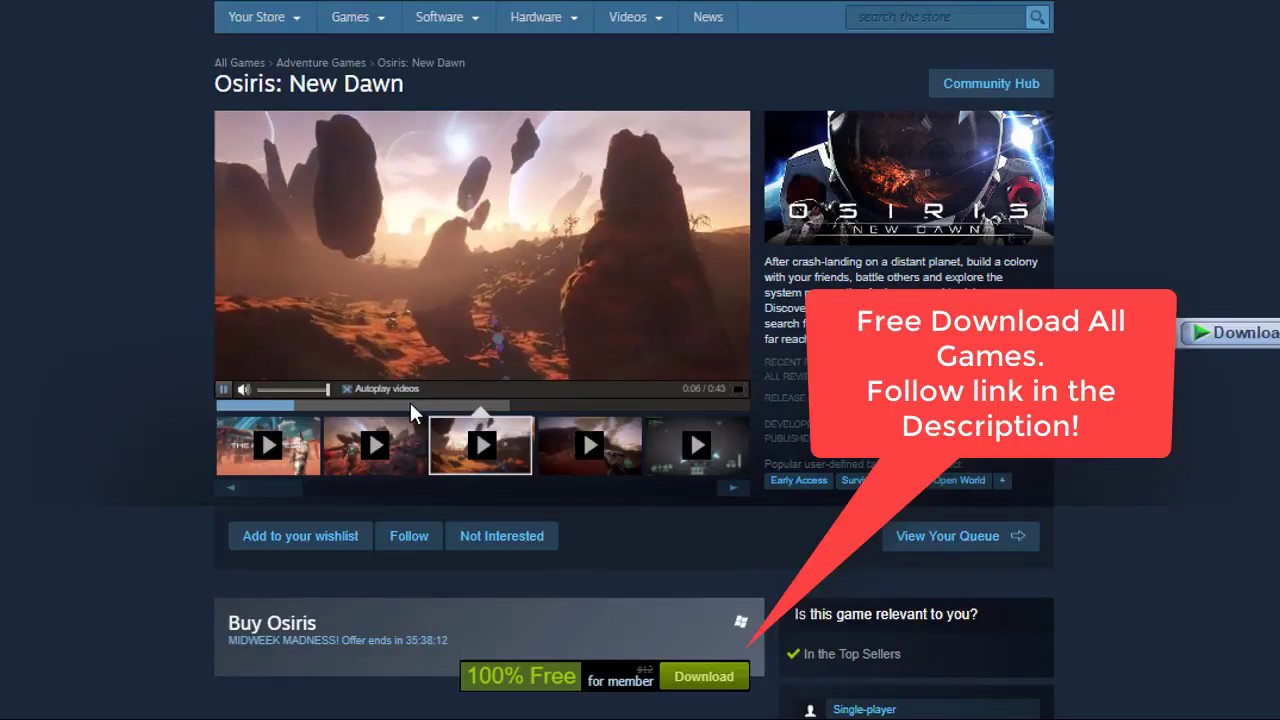Viewport: 1280px width, 720px height.
Task: Play the first trailer thumbnail
Action: coord(268,445)
